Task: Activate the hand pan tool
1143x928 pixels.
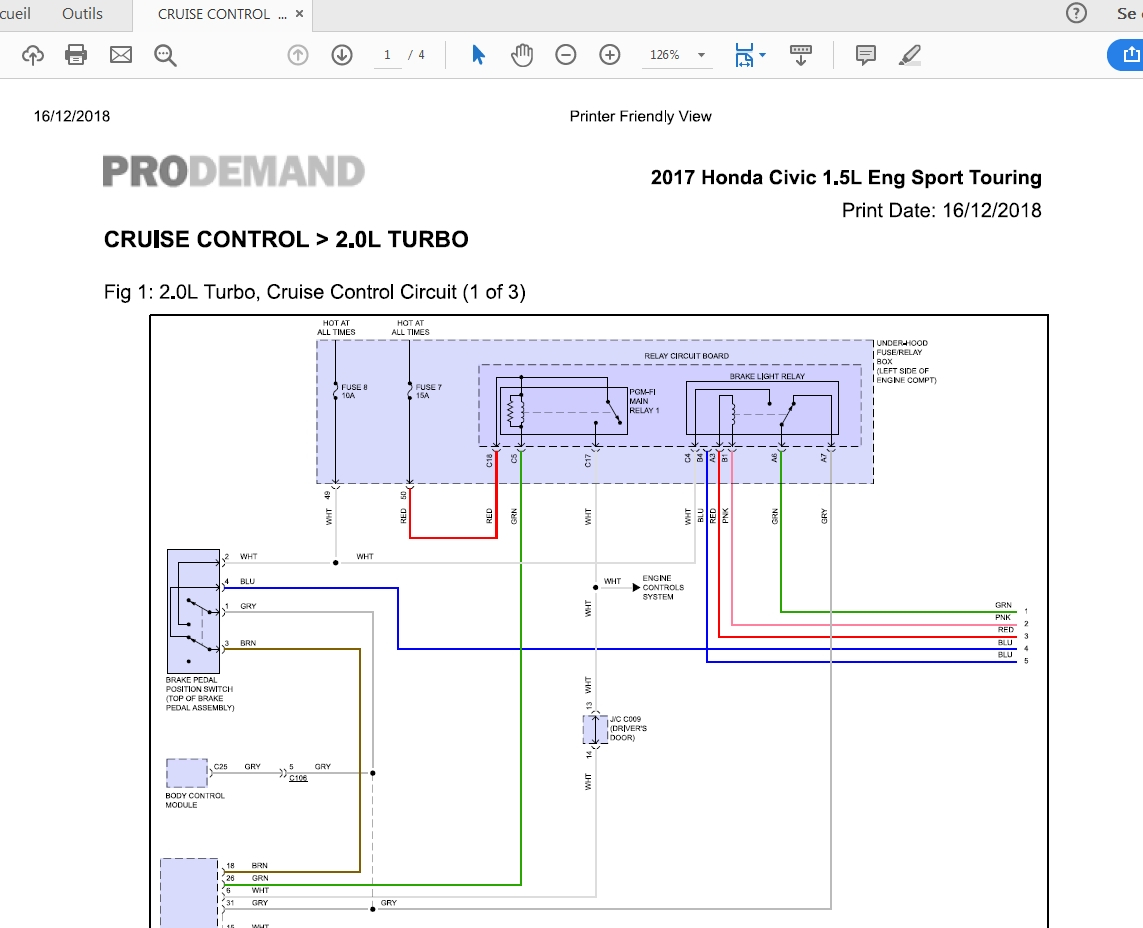Action: [x=522, y=55]
